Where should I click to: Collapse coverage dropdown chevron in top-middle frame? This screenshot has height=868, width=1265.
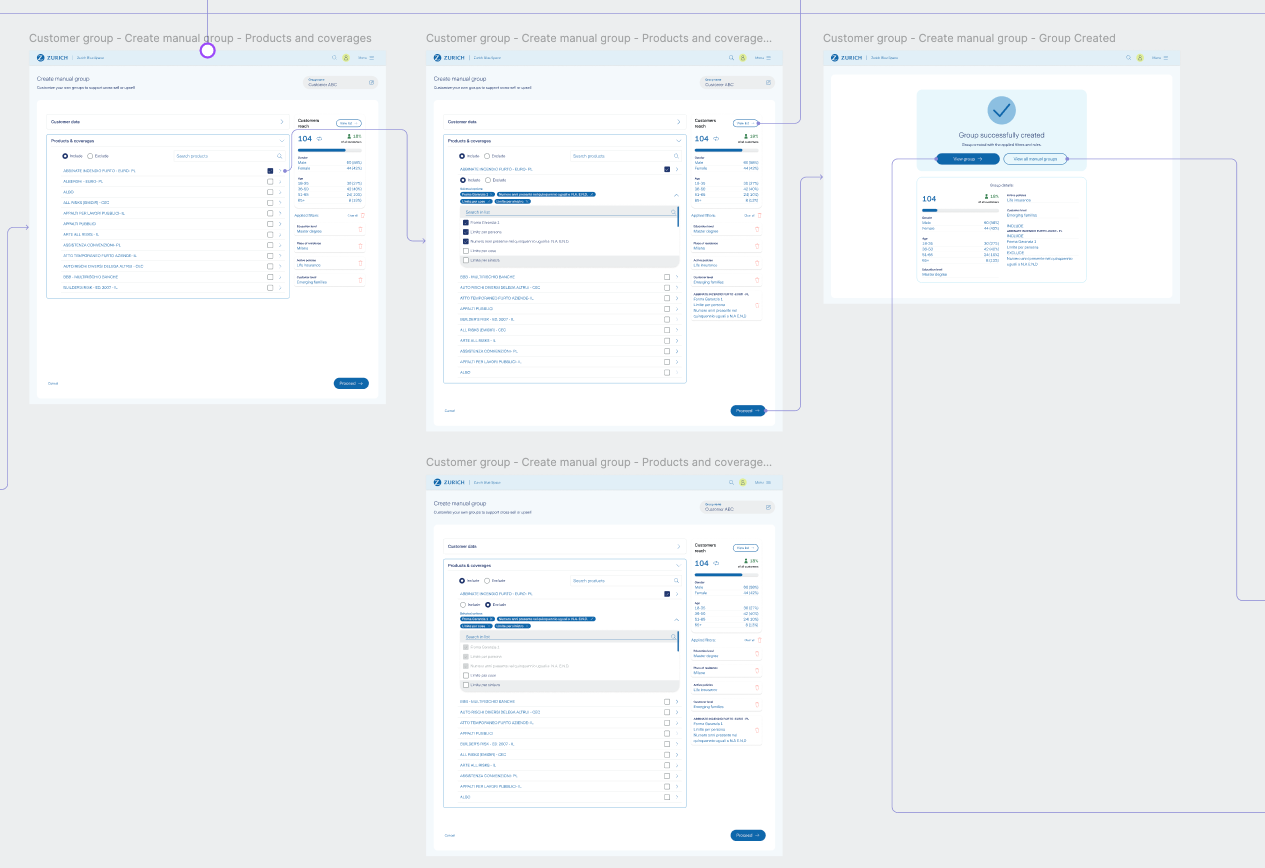[676, 195]
